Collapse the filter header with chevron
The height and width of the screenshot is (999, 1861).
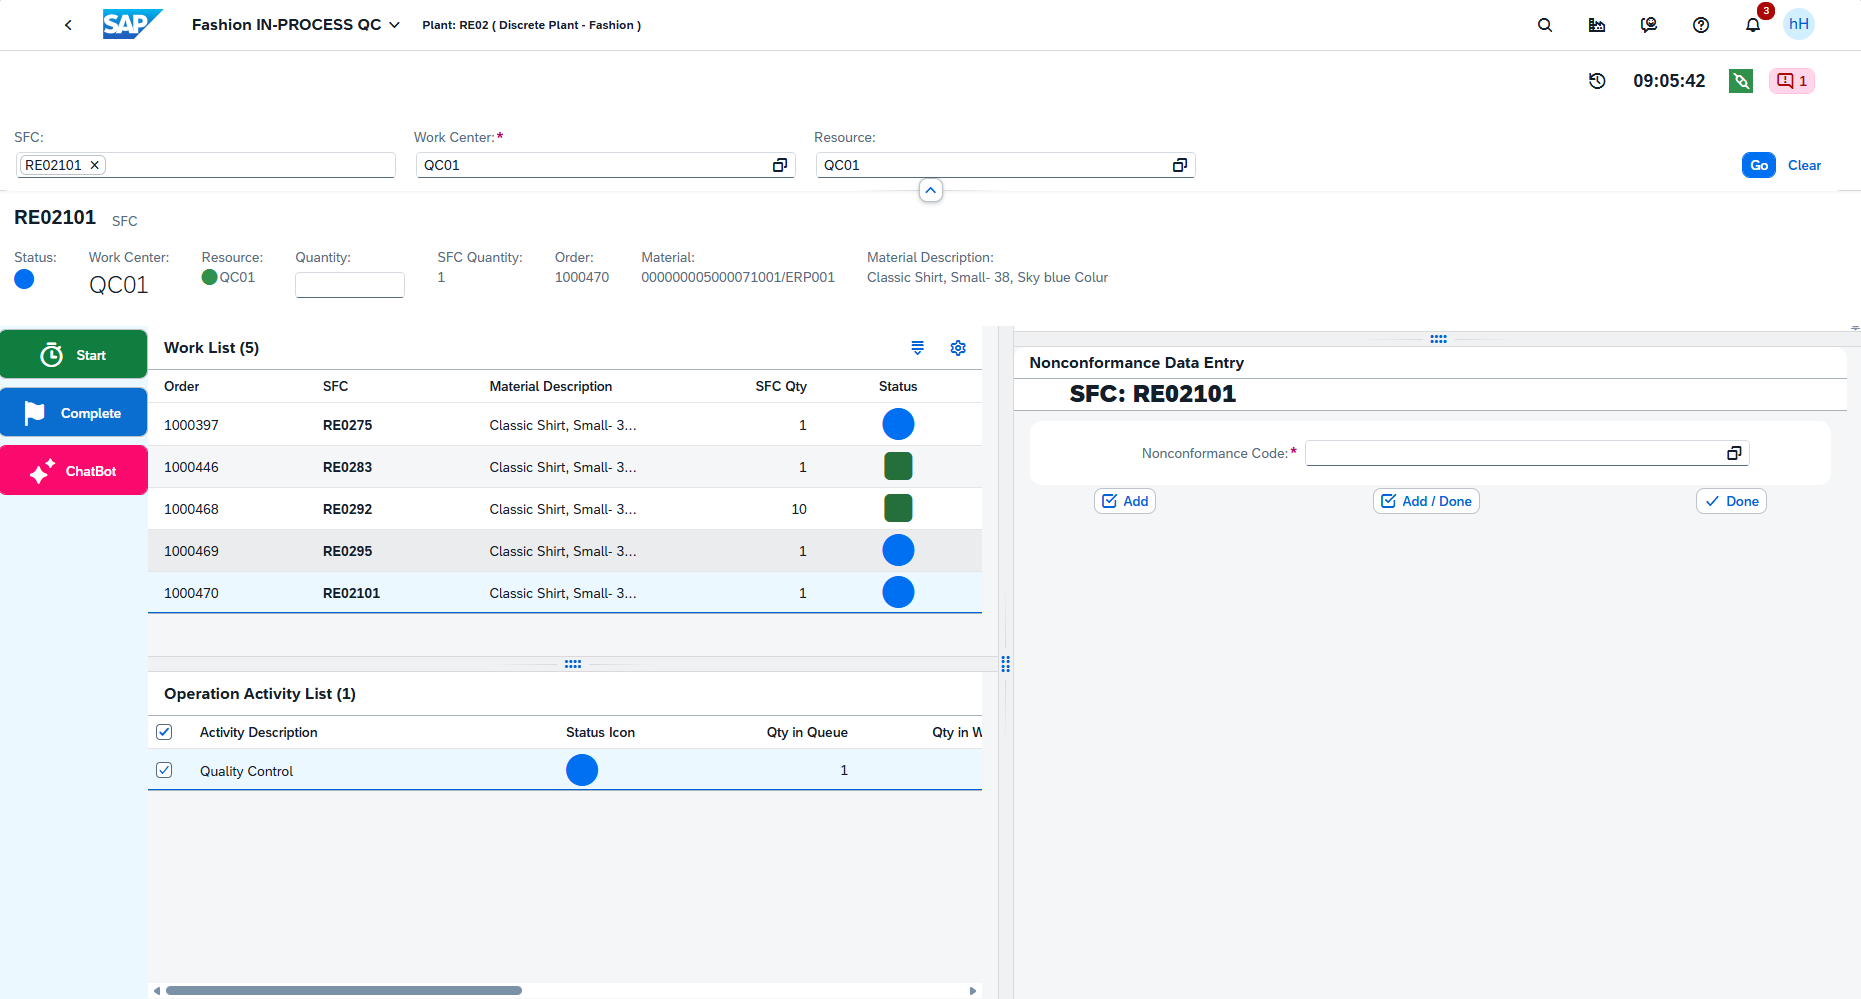930,190
